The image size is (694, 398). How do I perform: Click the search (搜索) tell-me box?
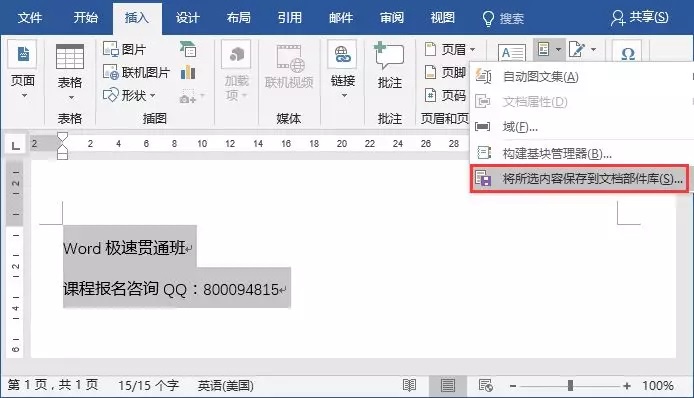coord(503,18)
